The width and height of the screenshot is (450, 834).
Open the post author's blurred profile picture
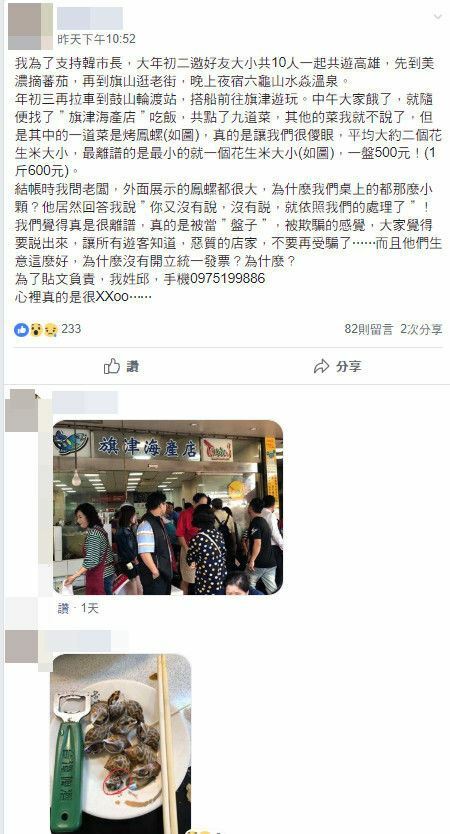(30, 26)
